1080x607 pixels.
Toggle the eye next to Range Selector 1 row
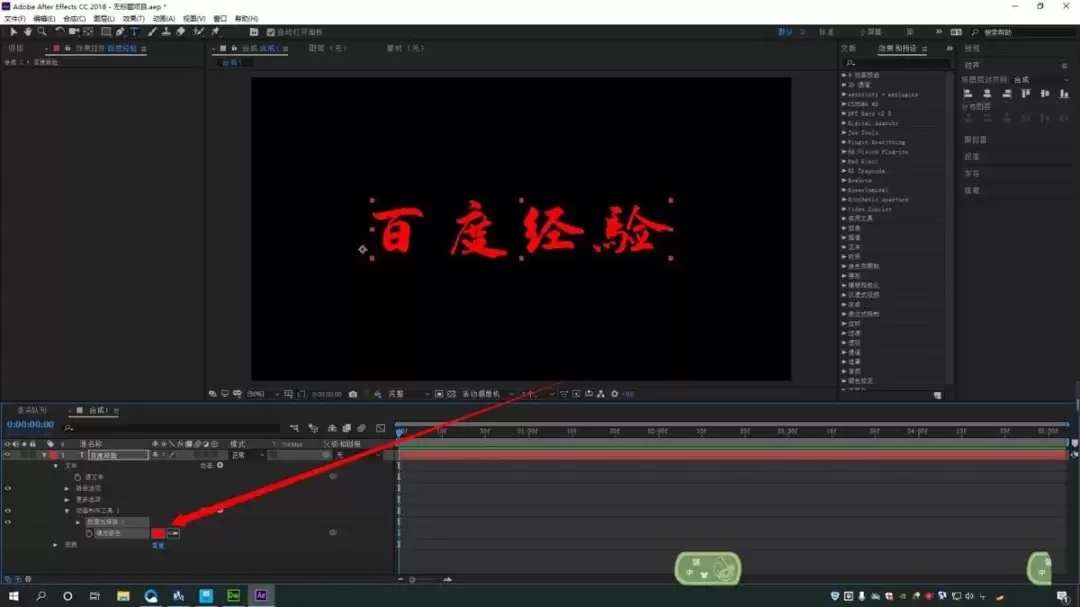(8, 522)
